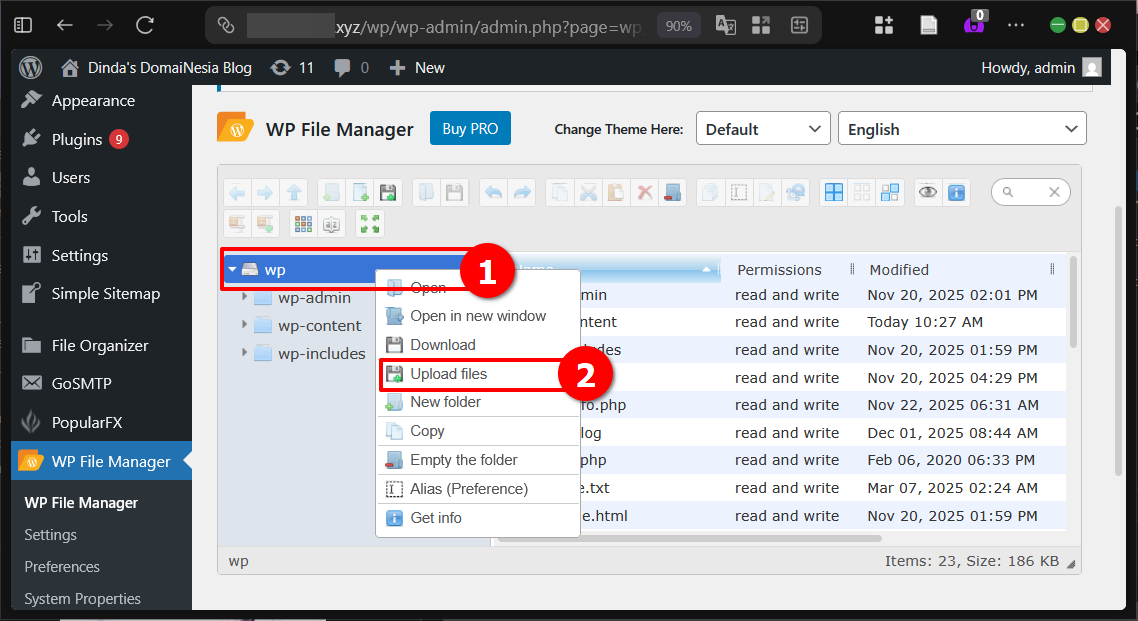Open fullscreen mode using the green arrows icon

click(369, 224)
